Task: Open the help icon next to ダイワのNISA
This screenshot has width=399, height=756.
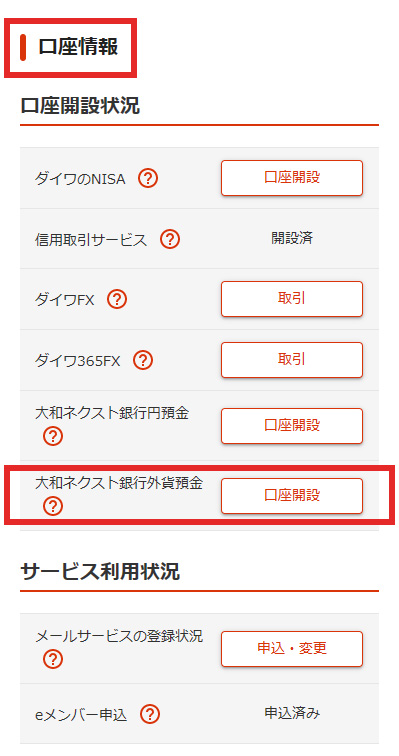Action: pos(148,179)
